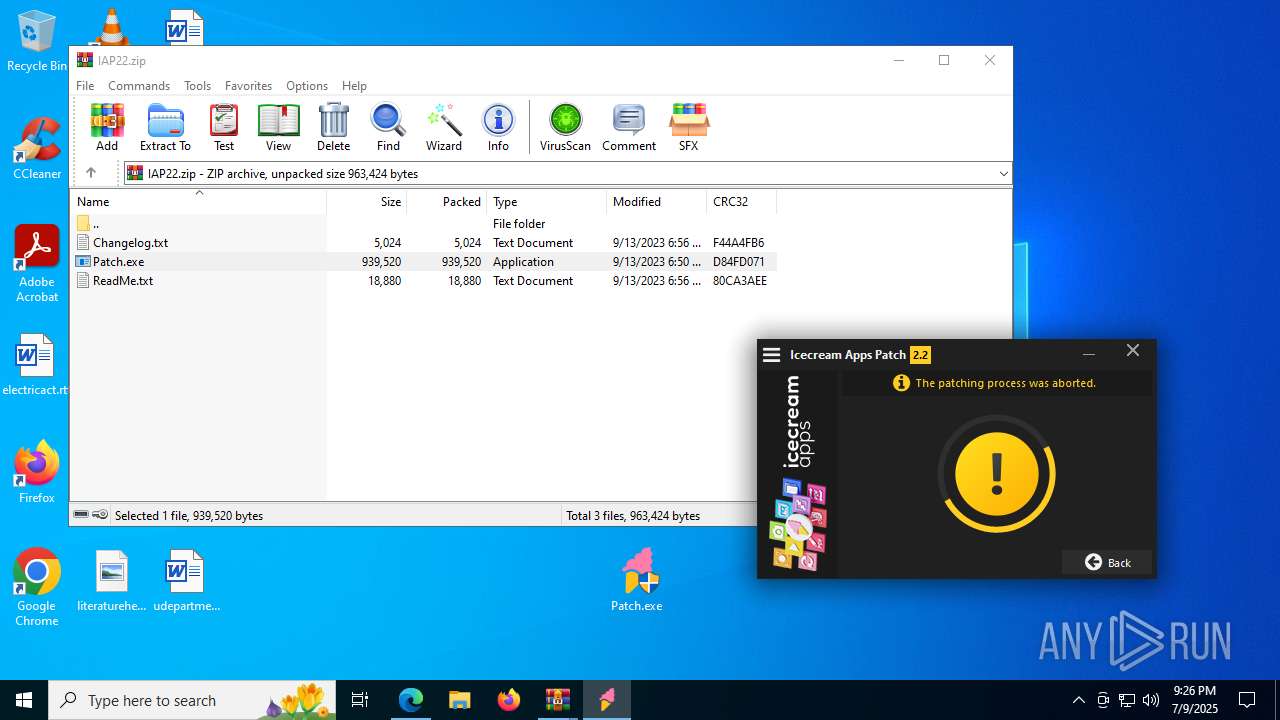The image size is (1280, 720).
Task: Minimize the Icecream Apps Patch window
Action: 1089,354
